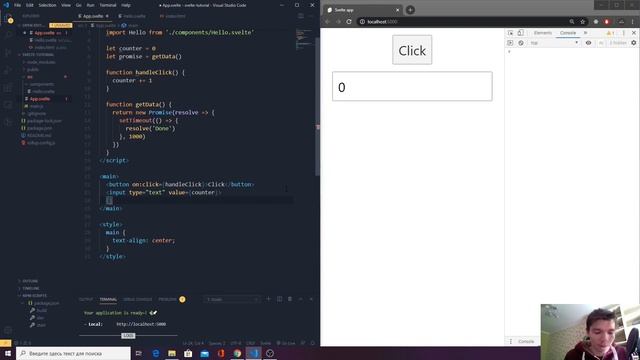Go back in Chrome browser history
640x360 pixels.
pyautogui.click(x=328, y=22)
